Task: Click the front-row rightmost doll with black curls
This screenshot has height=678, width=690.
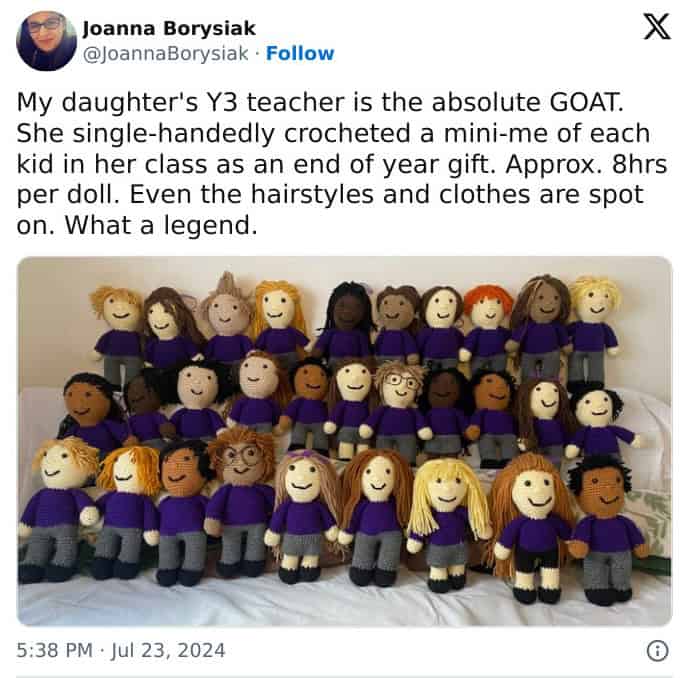Action: click(x=605, y=528)
